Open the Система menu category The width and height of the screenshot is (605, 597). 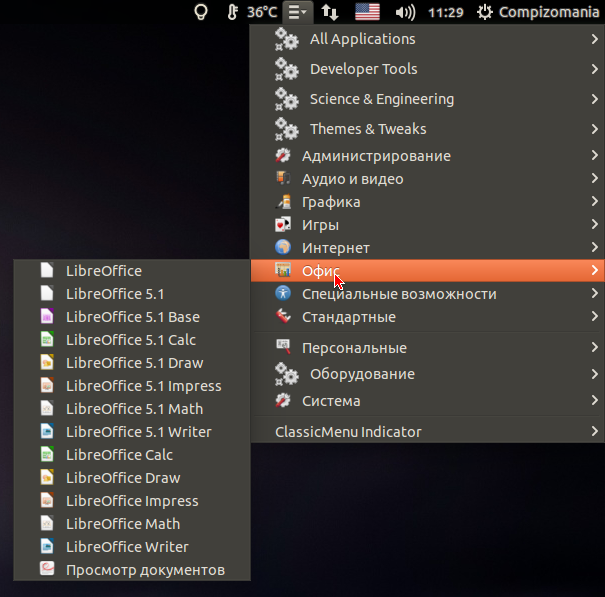428,401
